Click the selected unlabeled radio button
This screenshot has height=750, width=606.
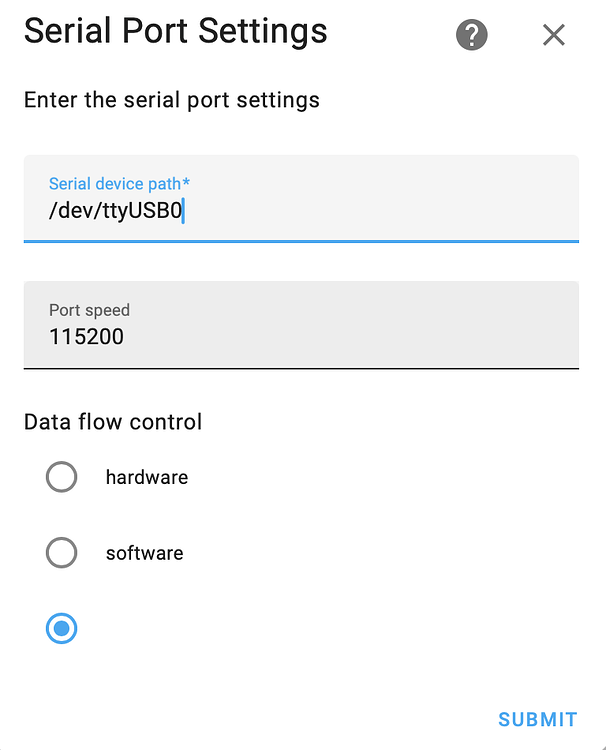(x=61, y=629)
